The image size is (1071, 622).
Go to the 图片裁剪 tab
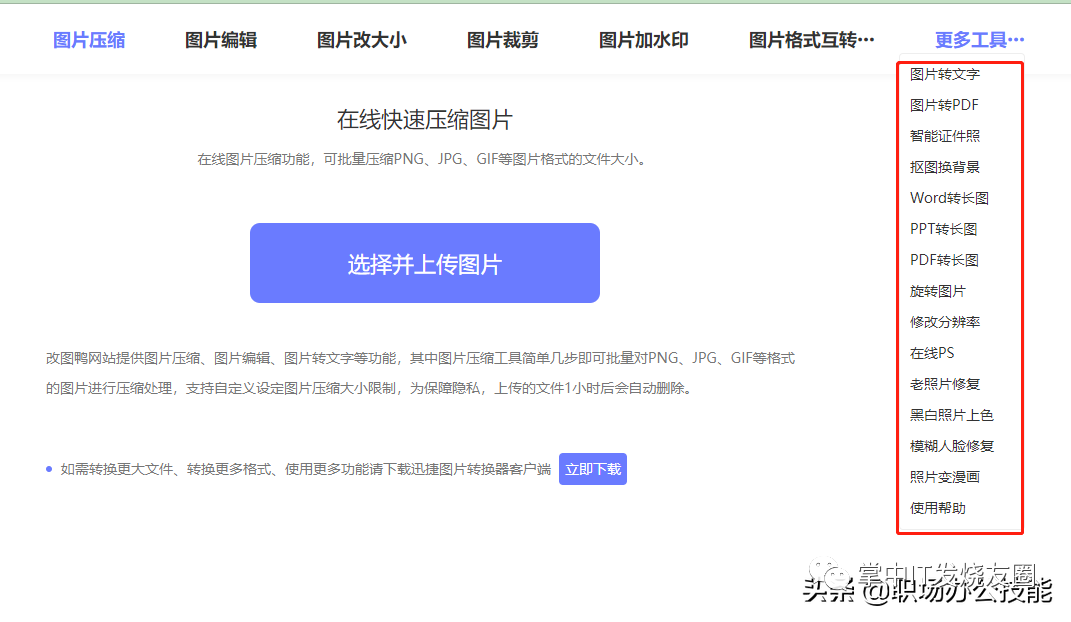pyautogui.click(x=503, y=40)
